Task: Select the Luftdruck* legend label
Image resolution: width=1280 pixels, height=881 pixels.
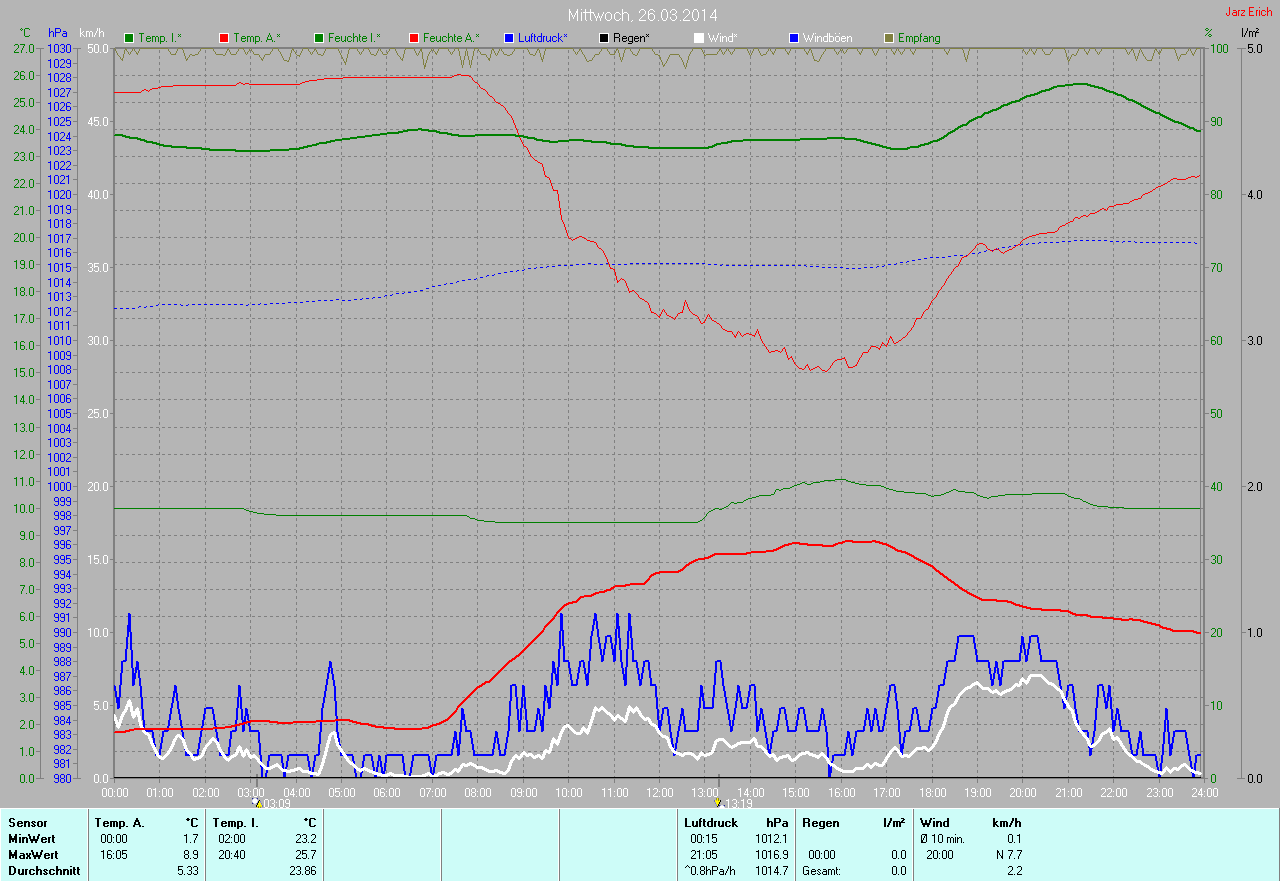Action: [x=543, y=38]
